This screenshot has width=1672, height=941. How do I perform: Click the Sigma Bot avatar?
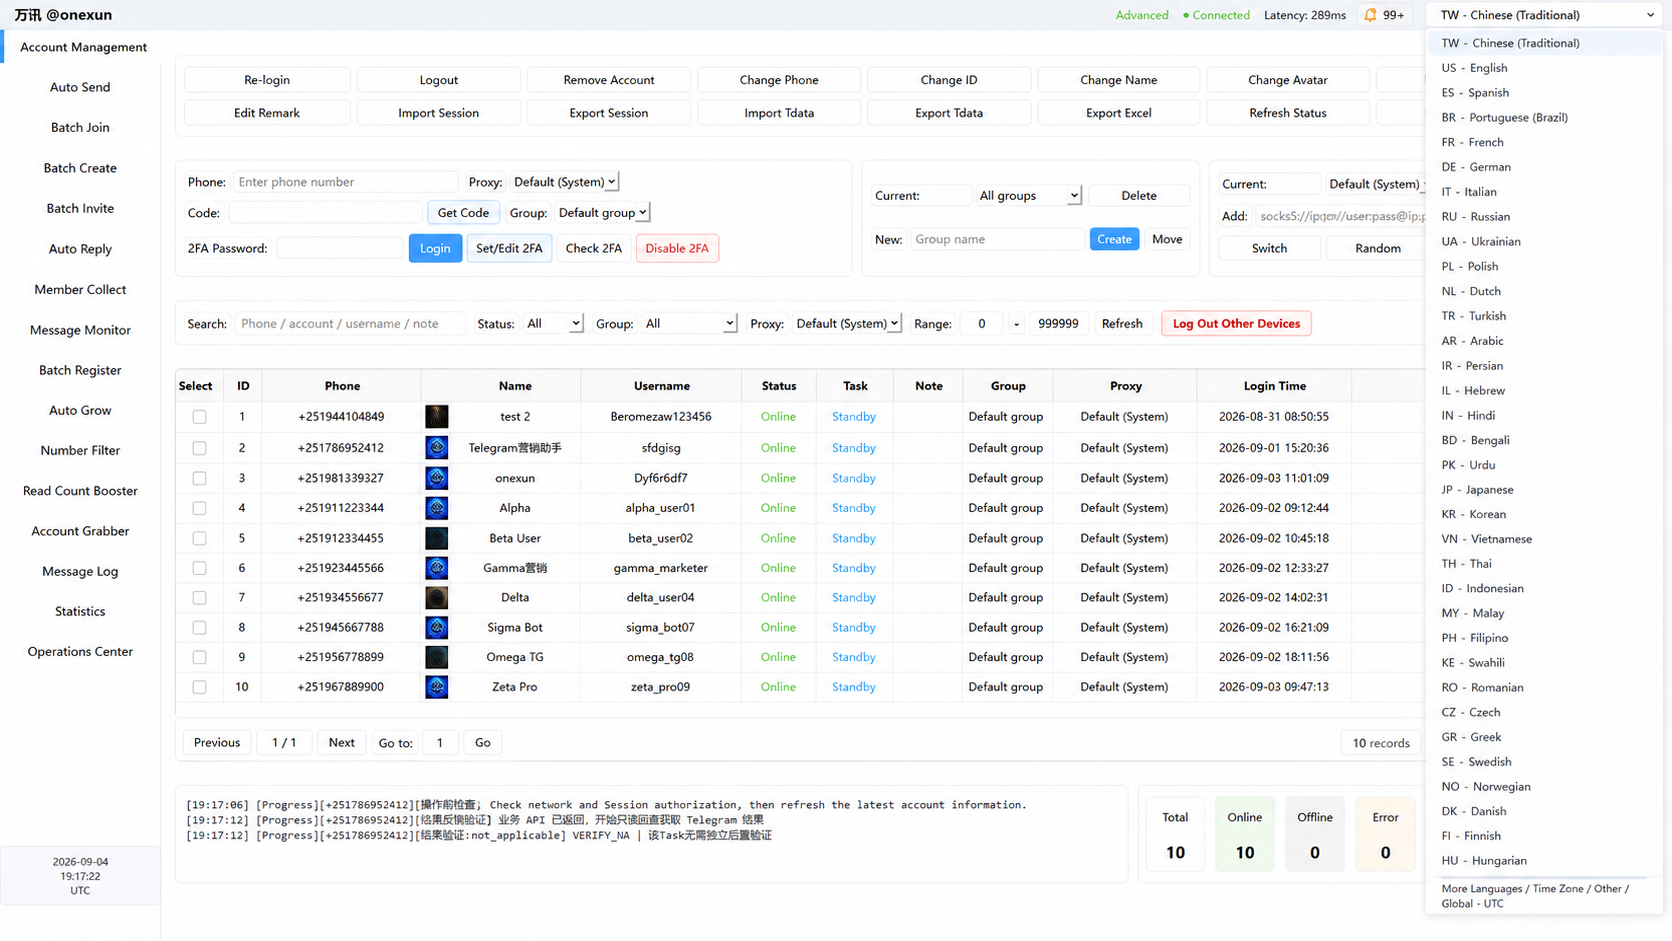coord(436,628)
